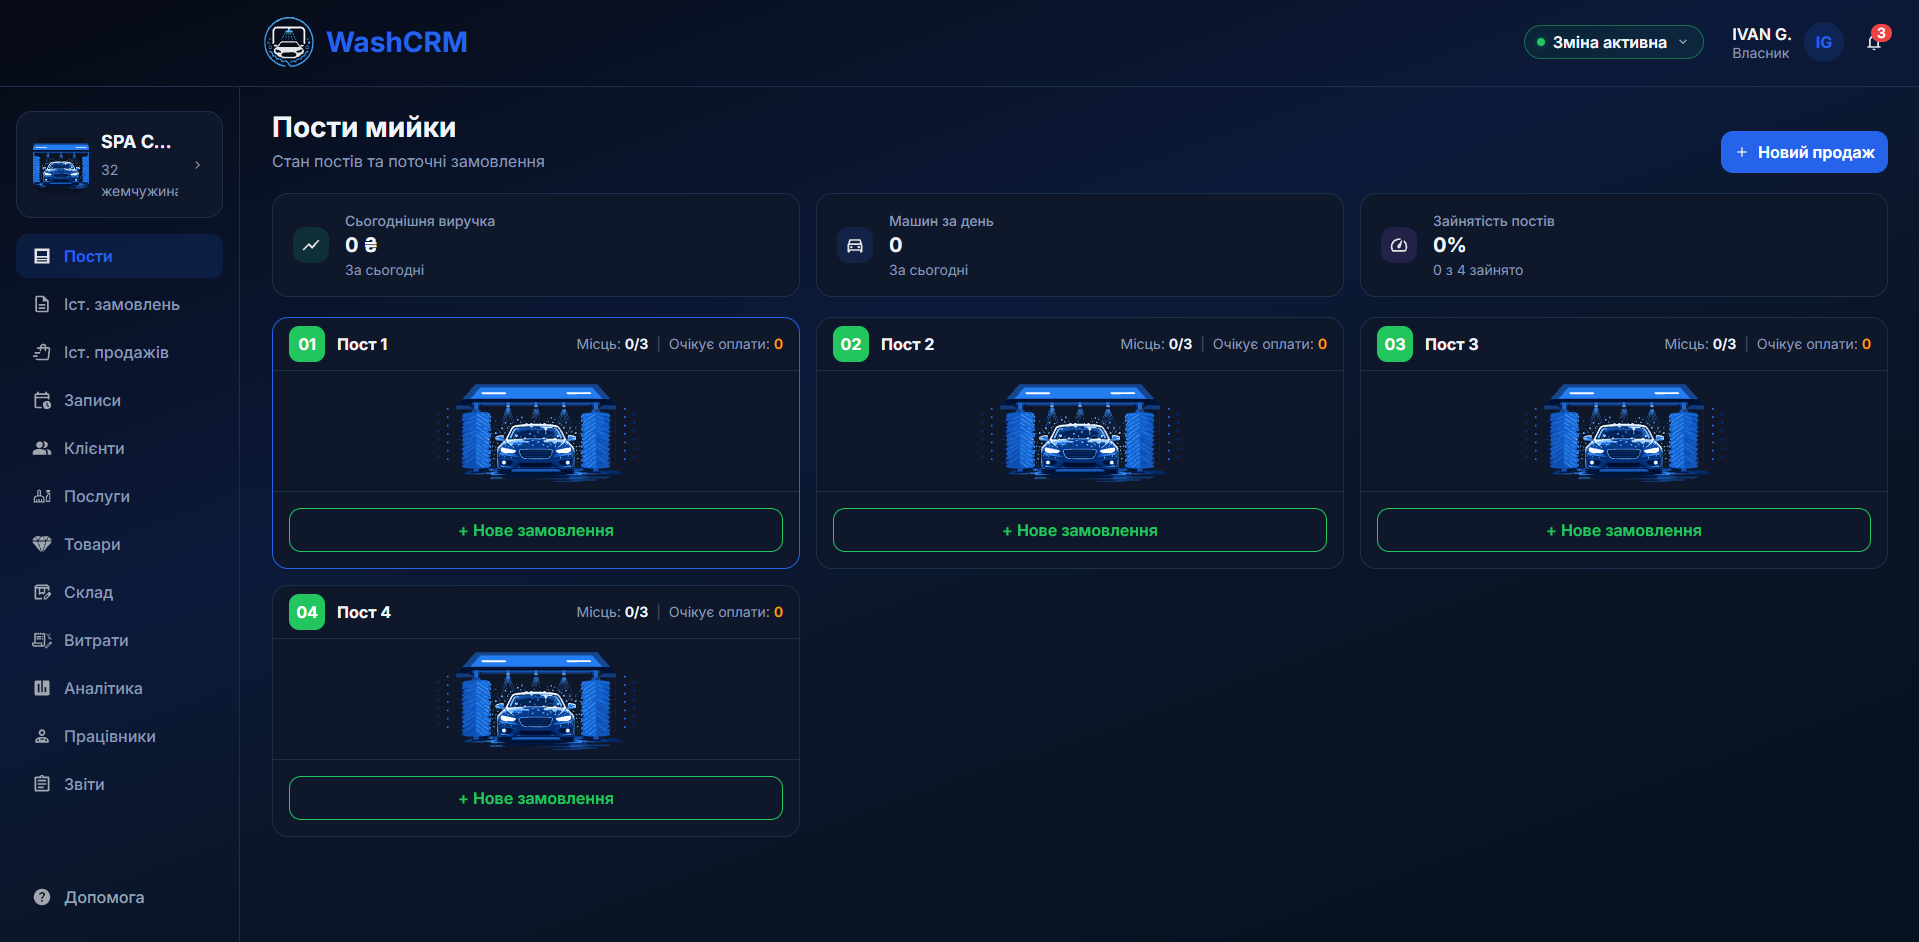Add Нове замовлення on Пост 3

[x=1624, y=530]
